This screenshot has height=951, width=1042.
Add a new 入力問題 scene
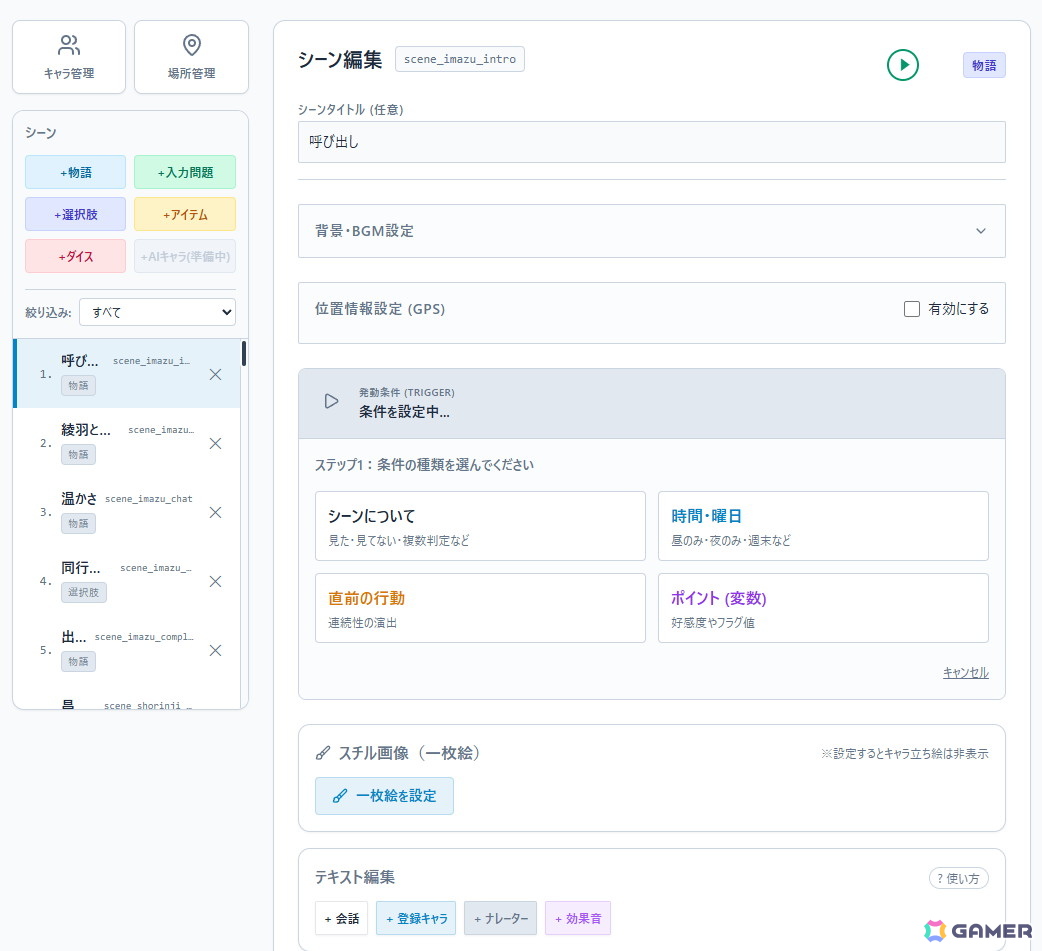click(x=185, y=173)
